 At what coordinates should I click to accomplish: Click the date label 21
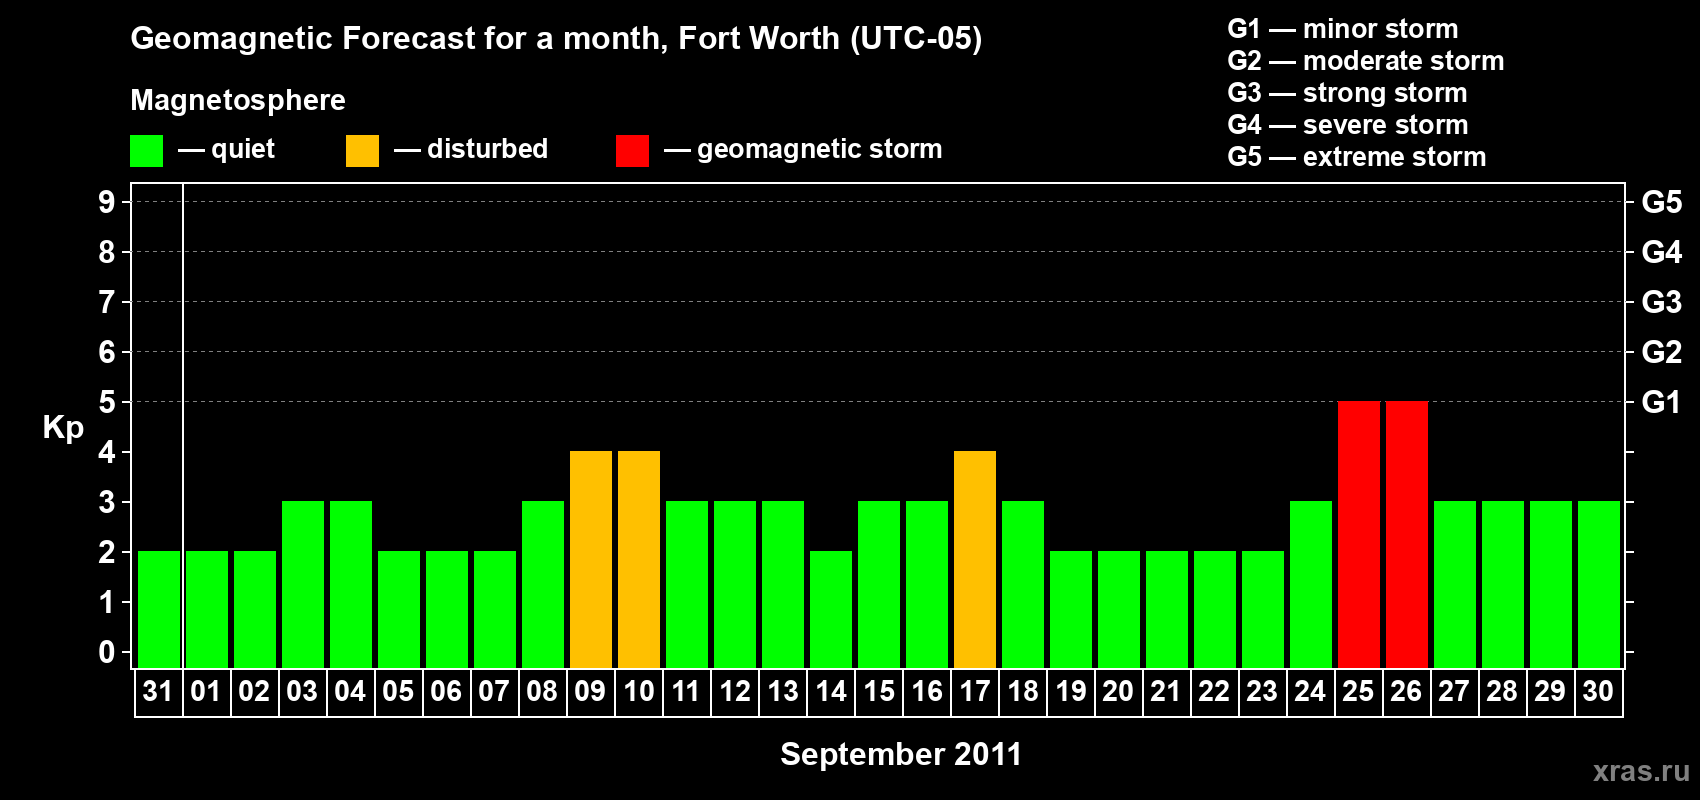pyautogui.click(x=1166, y=691)
